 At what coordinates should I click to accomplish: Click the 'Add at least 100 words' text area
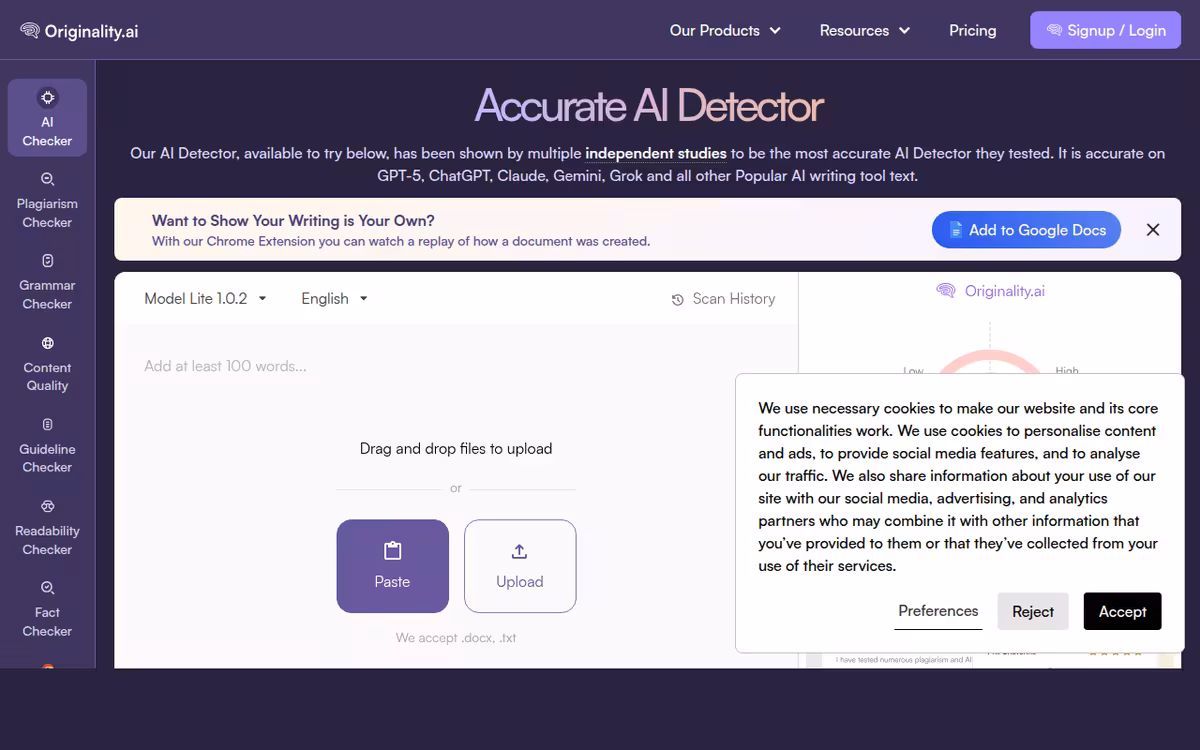point(456,366)
